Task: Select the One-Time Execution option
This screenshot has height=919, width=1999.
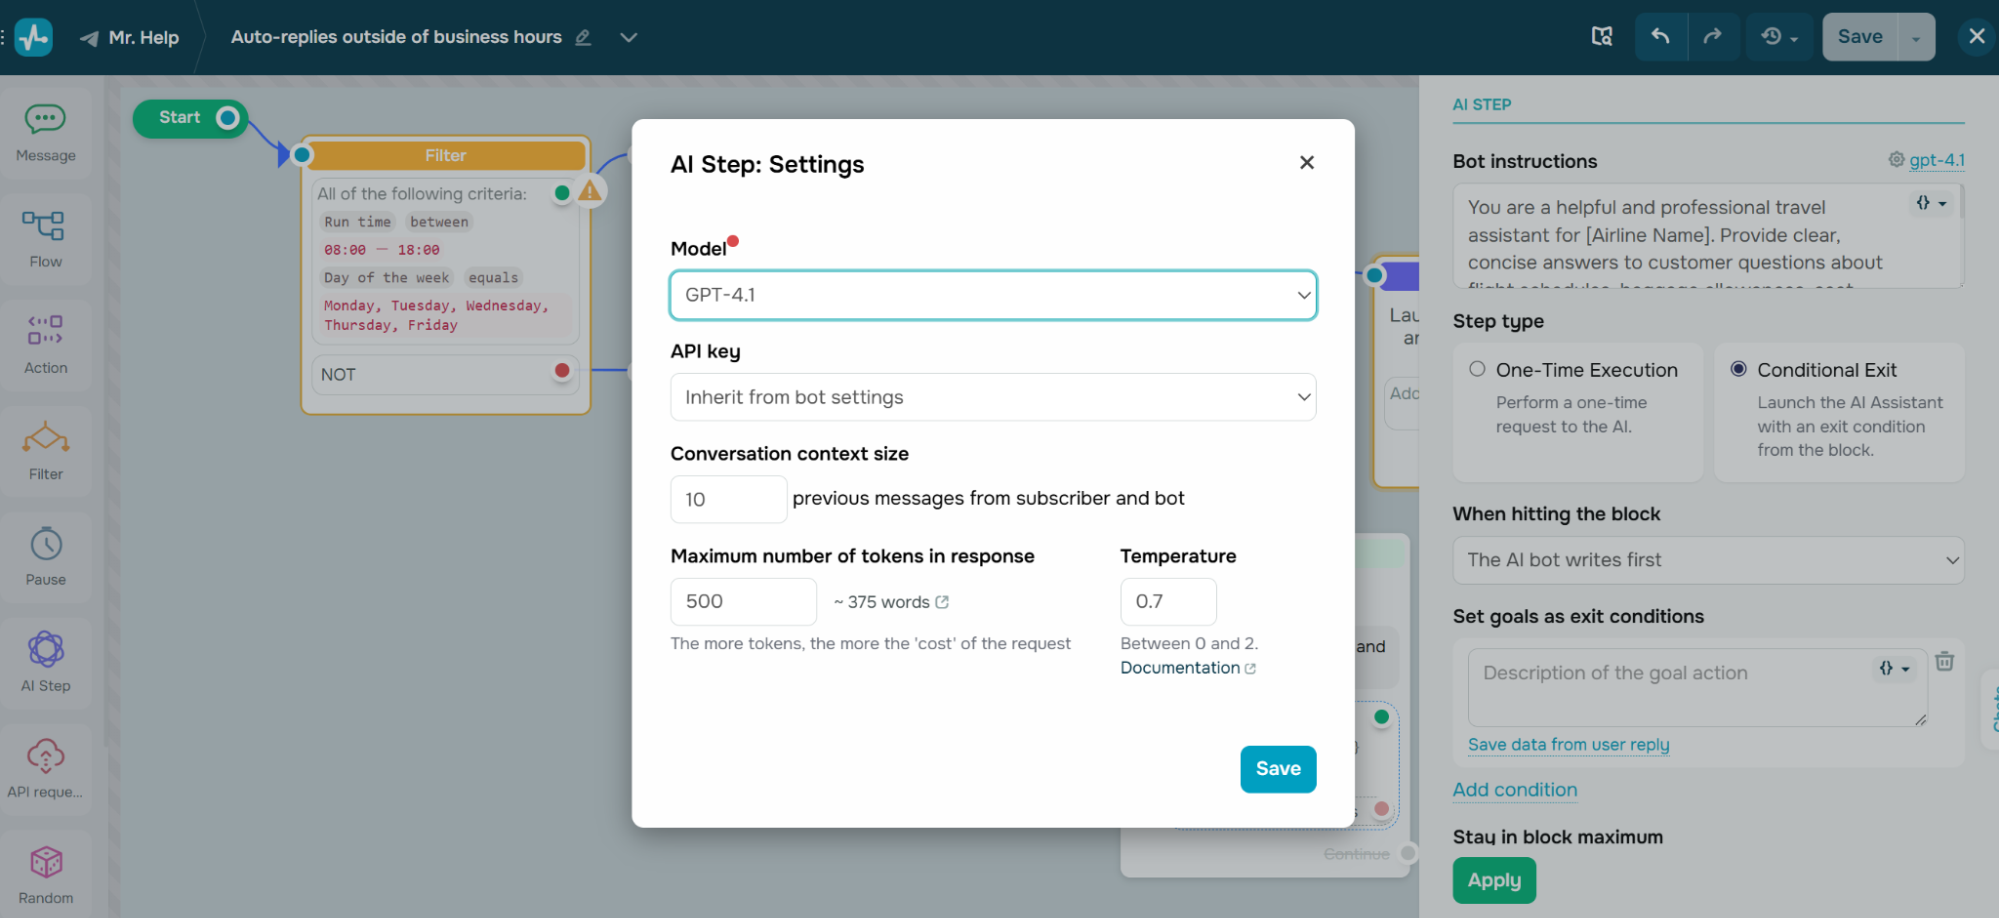Action: (x=1476, y=368)
